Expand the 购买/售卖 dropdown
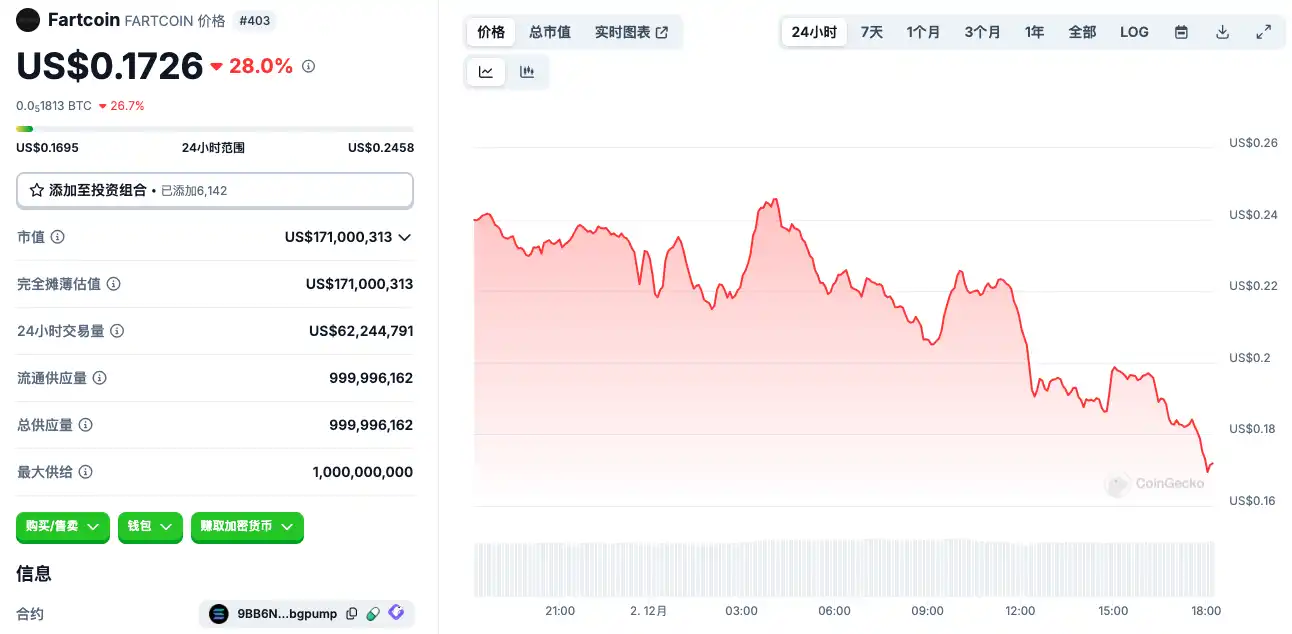Viewport: 1292px width, 634px height. click(63, 526)
